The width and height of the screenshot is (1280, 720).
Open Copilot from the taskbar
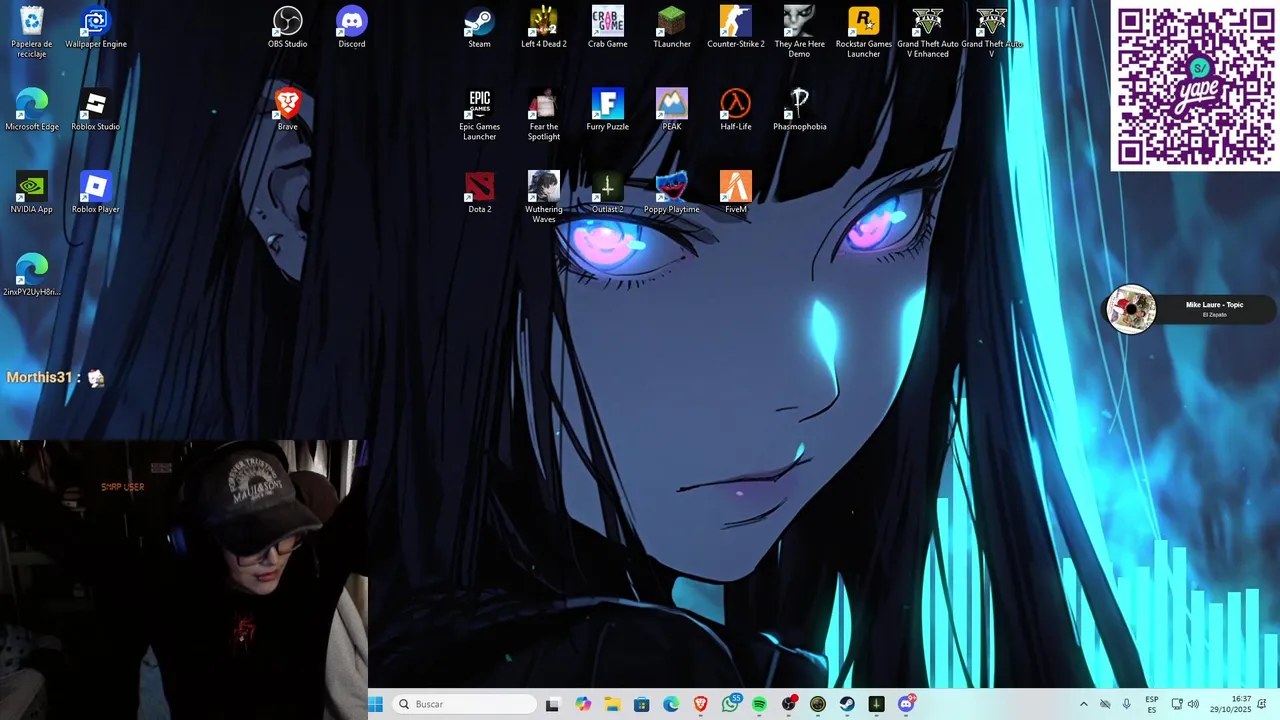point(584,704)
